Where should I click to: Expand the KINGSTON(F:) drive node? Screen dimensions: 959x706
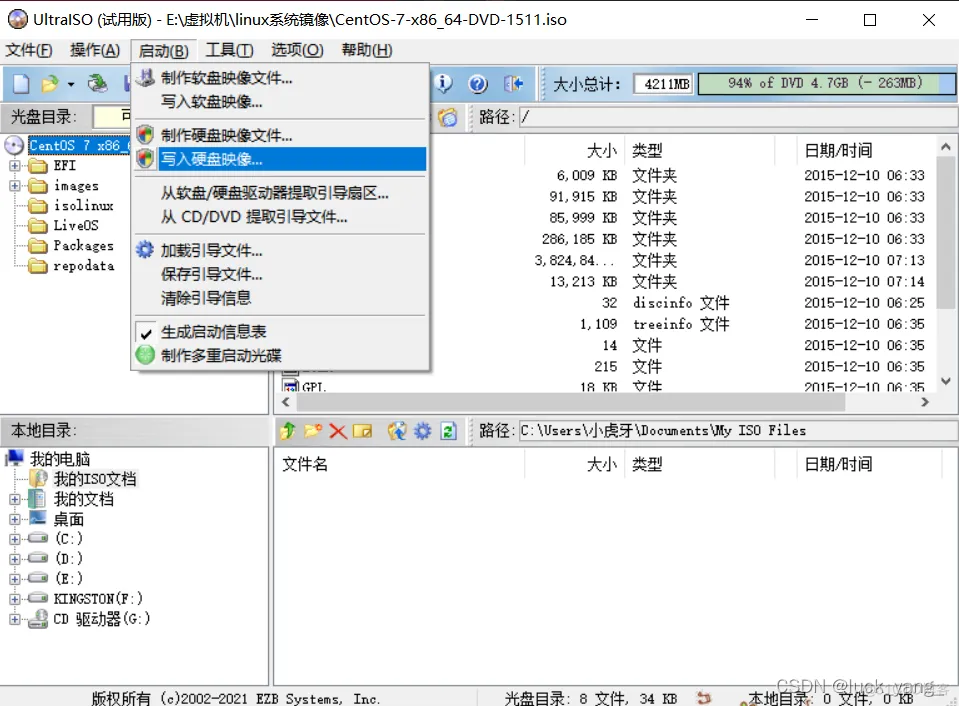15,599
